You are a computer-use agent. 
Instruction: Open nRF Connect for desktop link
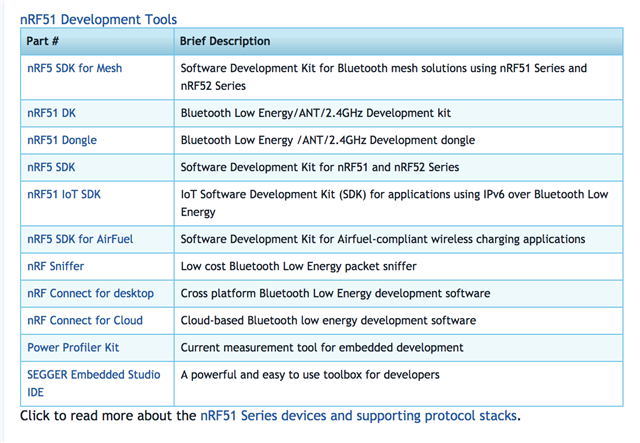(91, 294)
